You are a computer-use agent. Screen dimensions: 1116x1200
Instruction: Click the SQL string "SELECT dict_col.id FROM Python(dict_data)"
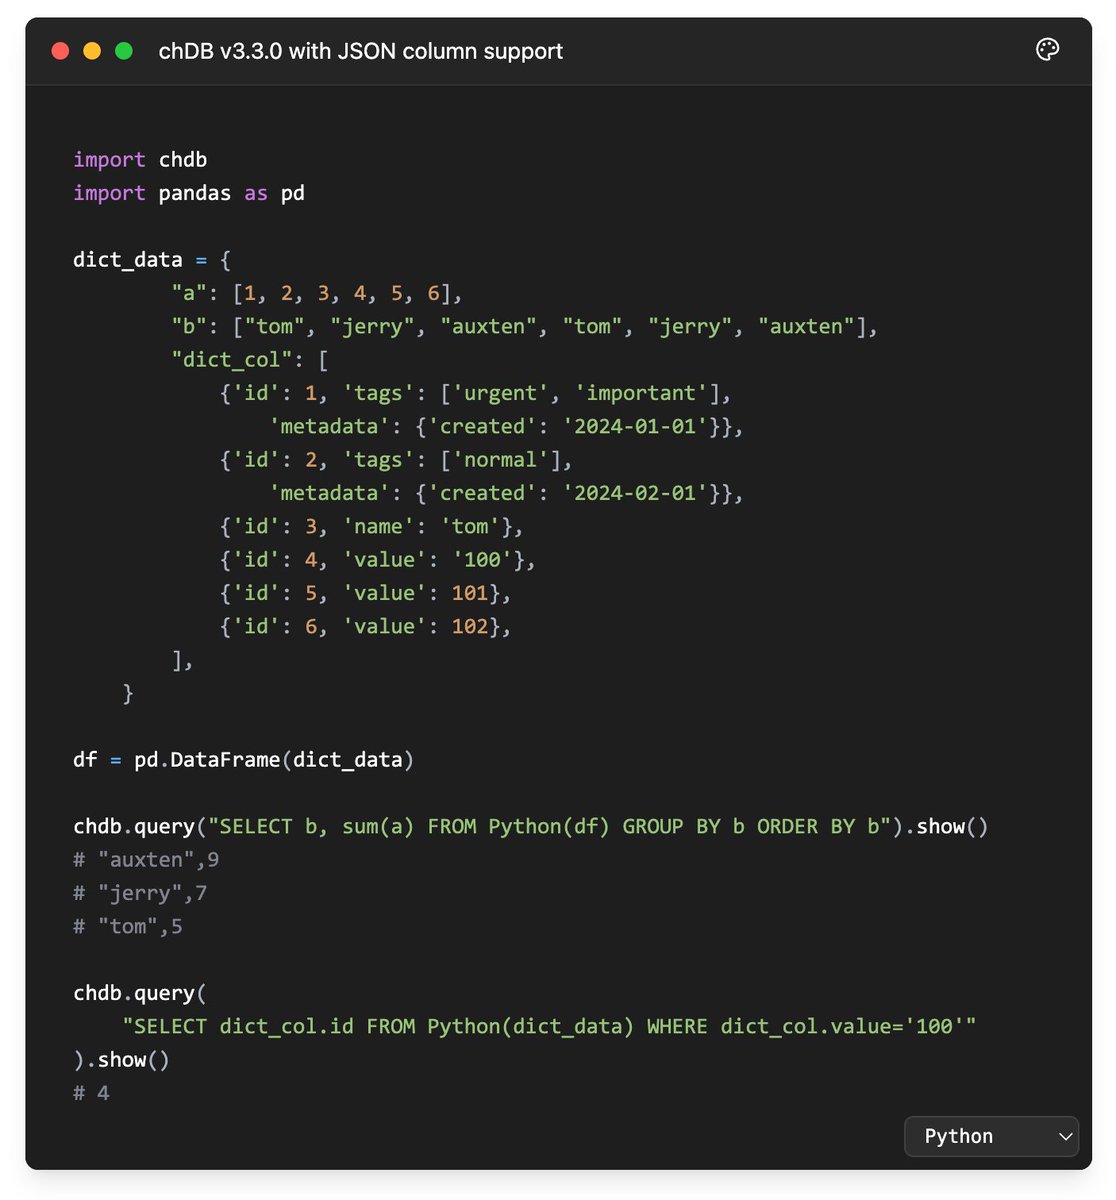[x=549, y=1027]
